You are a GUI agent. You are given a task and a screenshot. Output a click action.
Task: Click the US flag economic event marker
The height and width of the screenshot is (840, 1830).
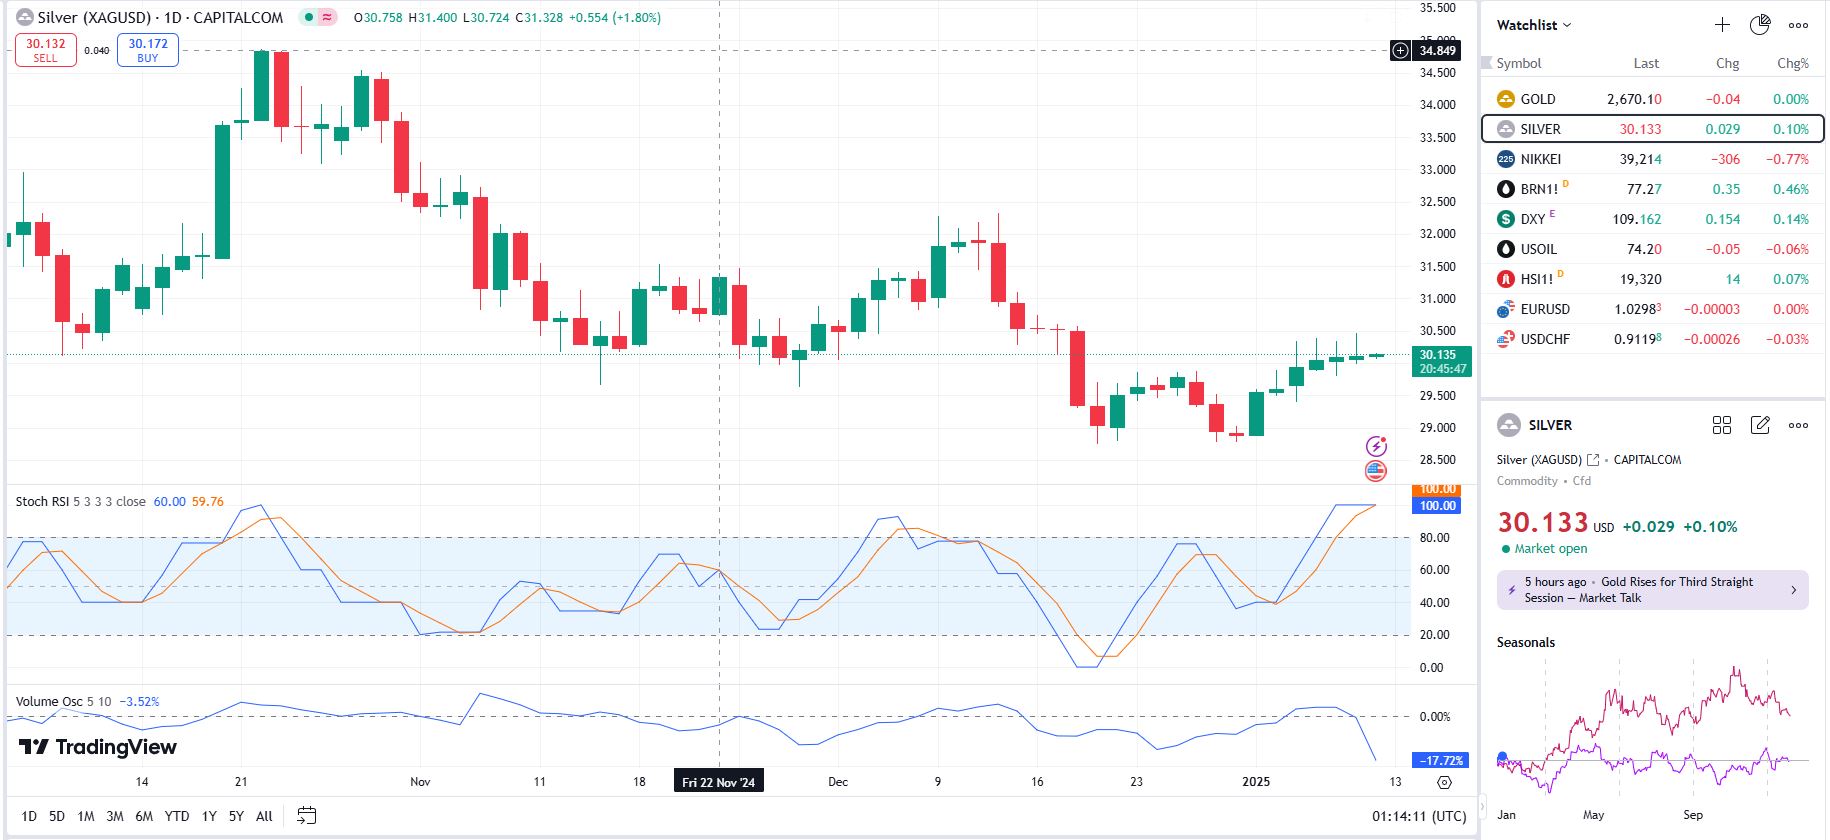[1376, 470]
